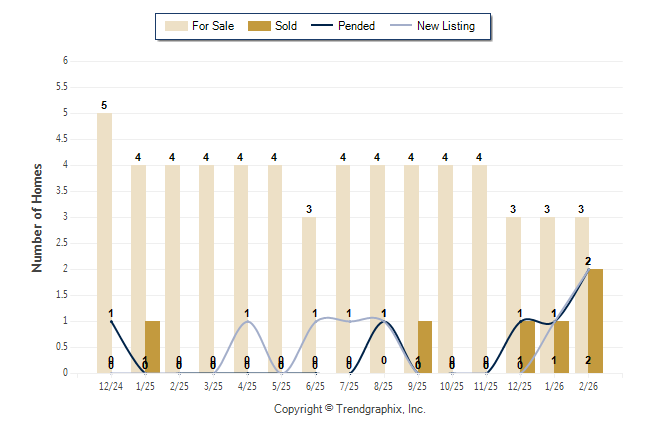Toggle the Sold series legend label
The width and height of the screenshot is (646, 434).
(286, 26)
